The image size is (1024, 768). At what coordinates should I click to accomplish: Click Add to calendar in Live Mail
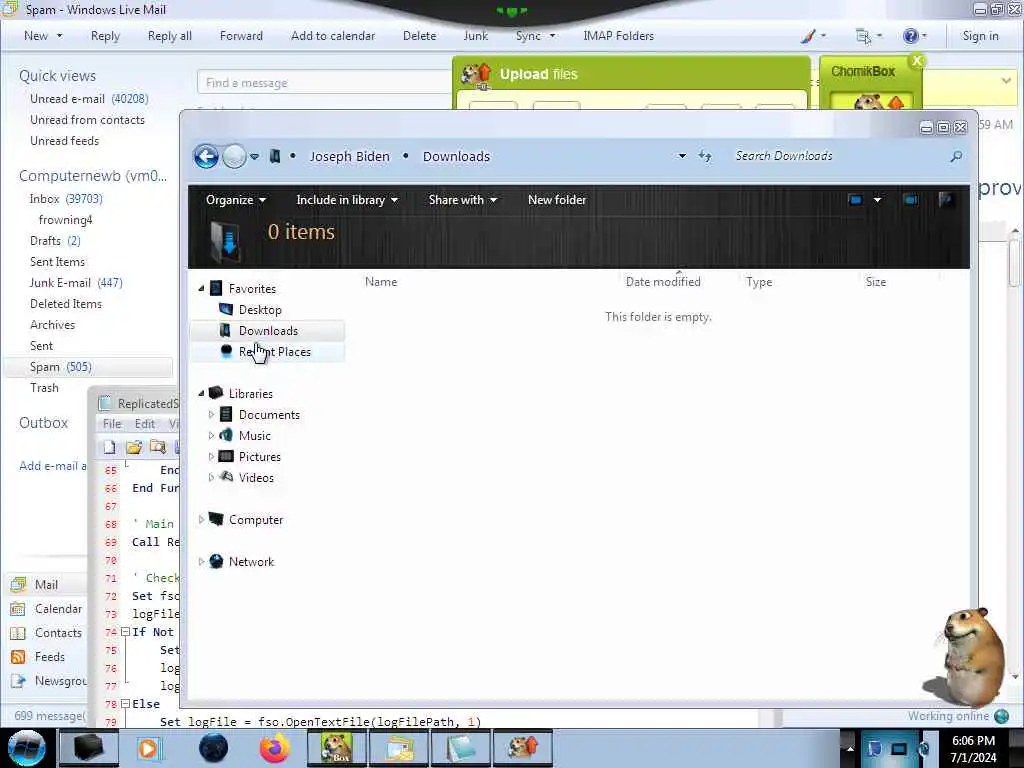[x=333, y=36]
